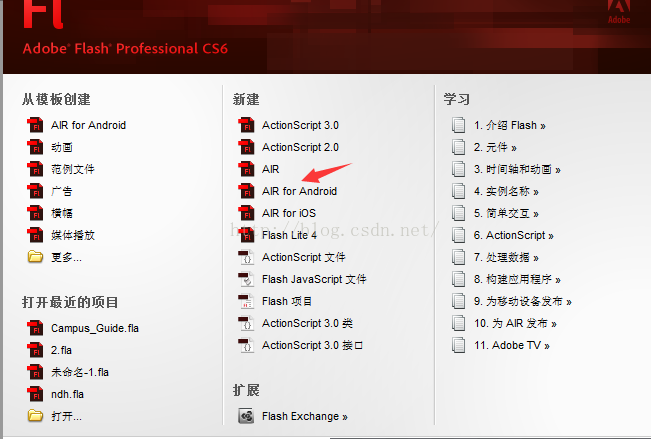The width and height of the screenshot is (651, 439).
Task: Click the 未命名-1.fla file icon
Action: click(35, 372)
